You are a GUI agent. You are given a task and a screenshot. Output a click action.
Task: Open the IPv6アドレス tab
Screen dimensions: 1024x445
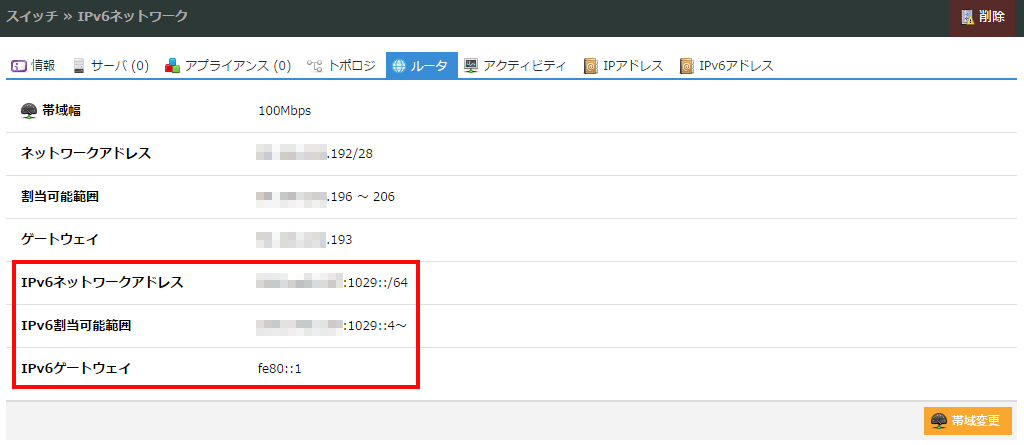pyautogui.click(x=726, y=66)
